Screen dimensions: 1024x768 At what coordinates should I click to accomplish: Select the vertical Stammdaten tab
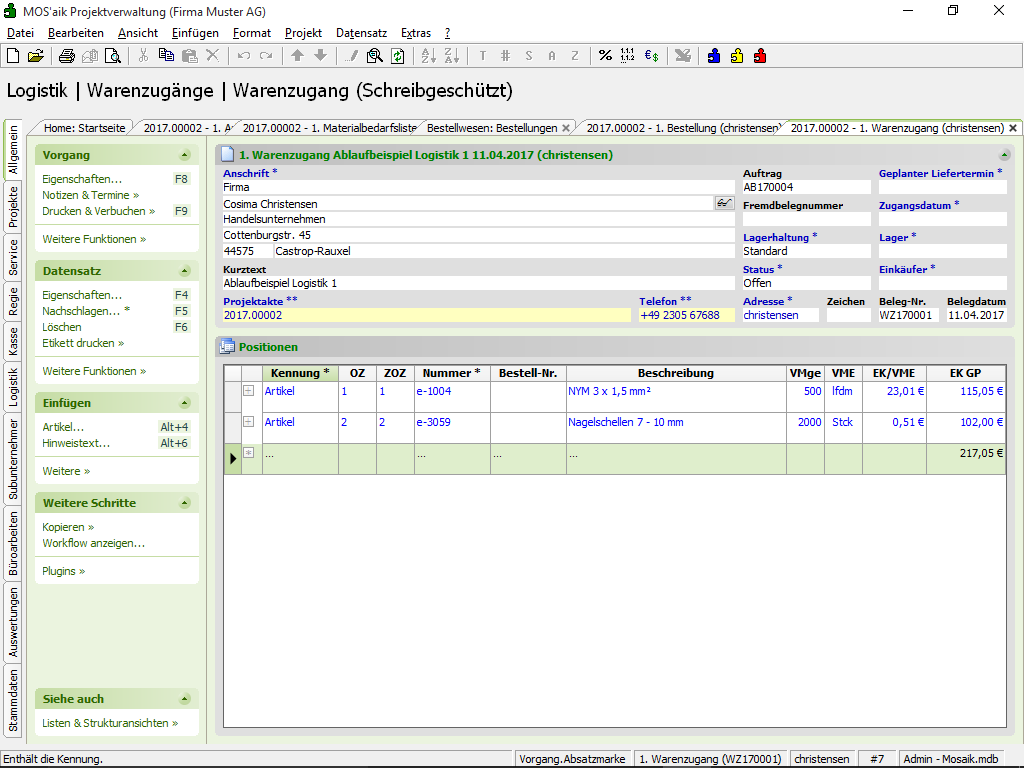pyautogui.click(x=13, y=699)
